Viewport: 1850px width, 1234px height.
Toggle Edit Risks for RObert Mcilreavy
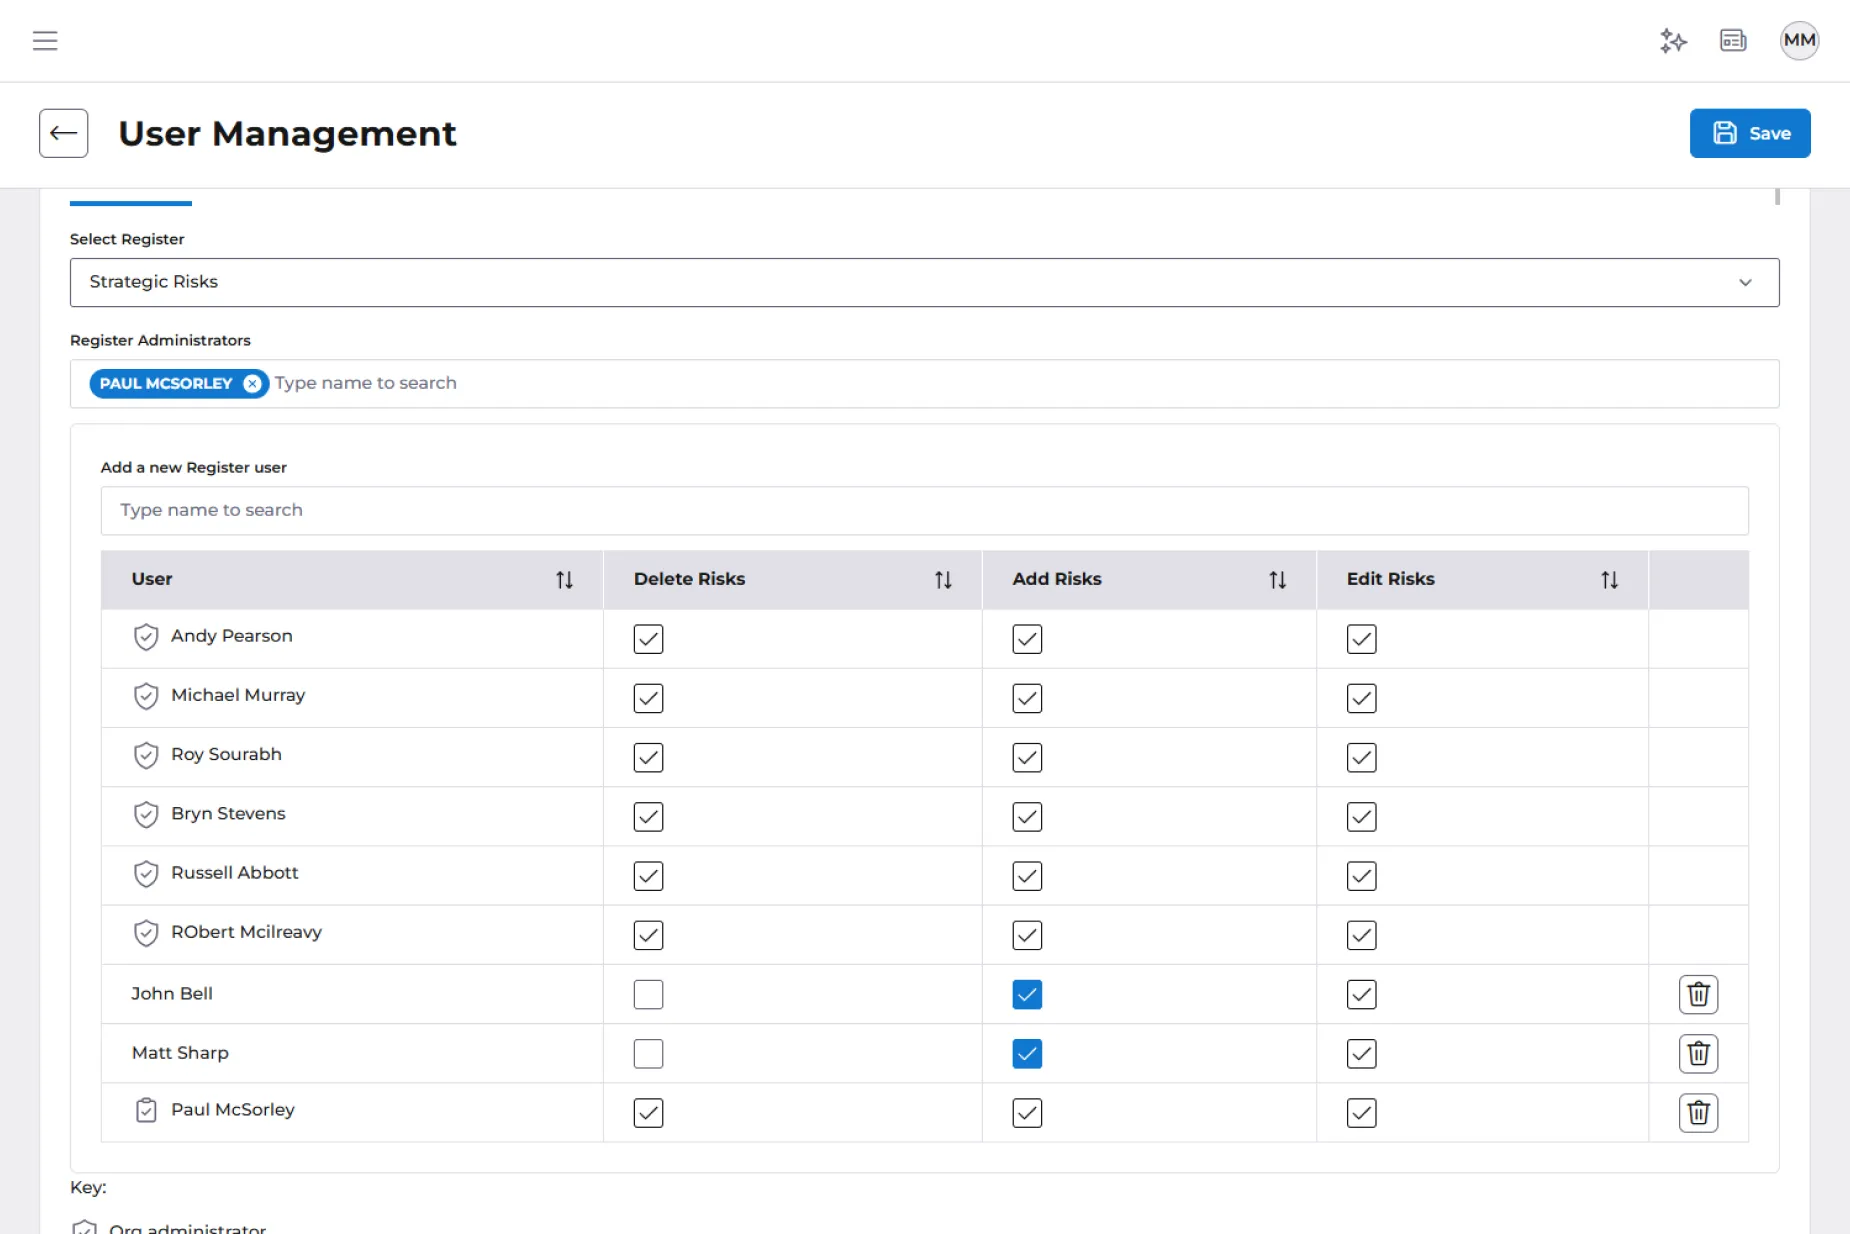click(x=1361, y=935)
